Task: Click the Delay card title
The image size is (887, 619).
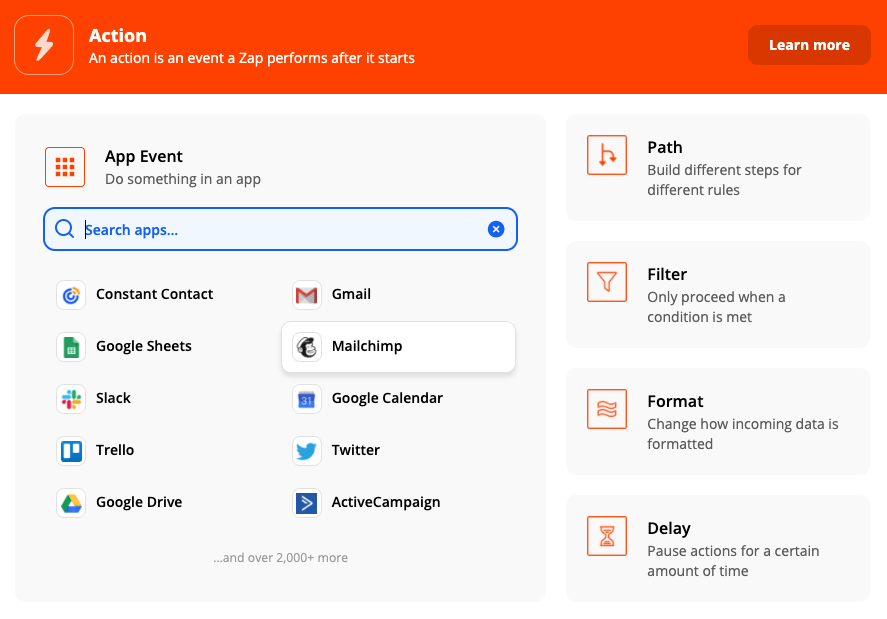Action: (x=669, y=528)
